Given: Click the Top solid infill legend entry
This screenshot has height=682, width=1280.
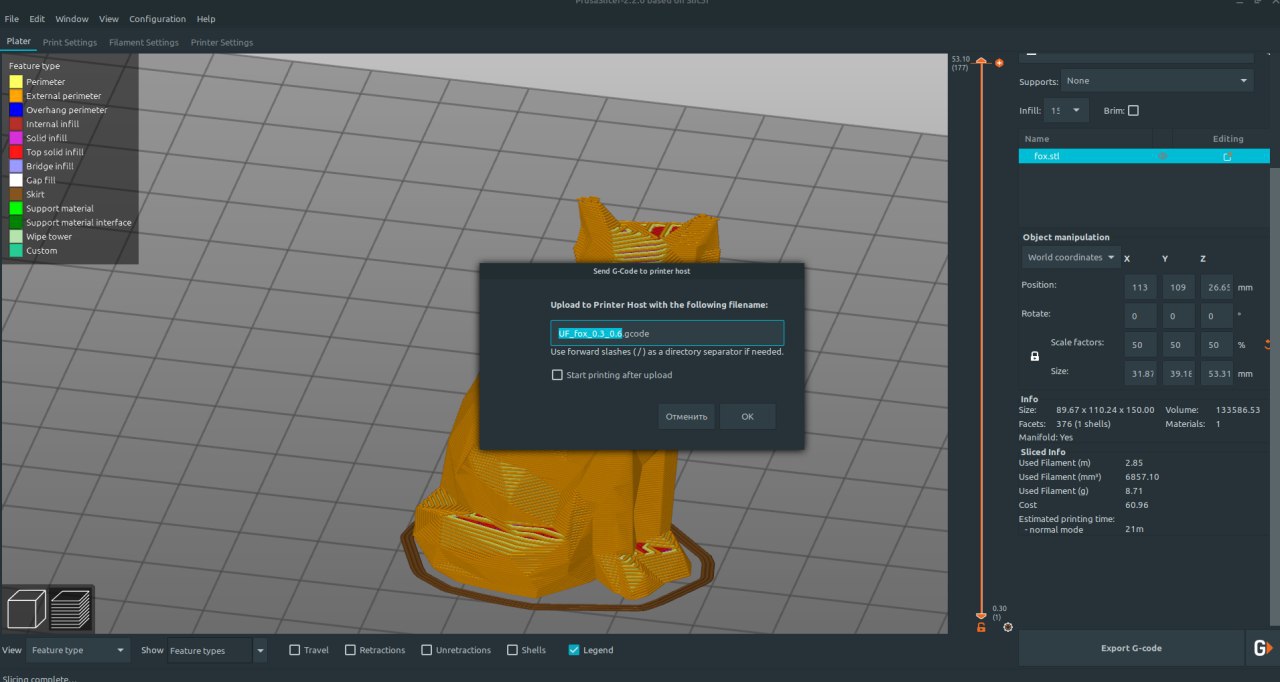Looking at the screenshot, I should [x=47, y=152].
